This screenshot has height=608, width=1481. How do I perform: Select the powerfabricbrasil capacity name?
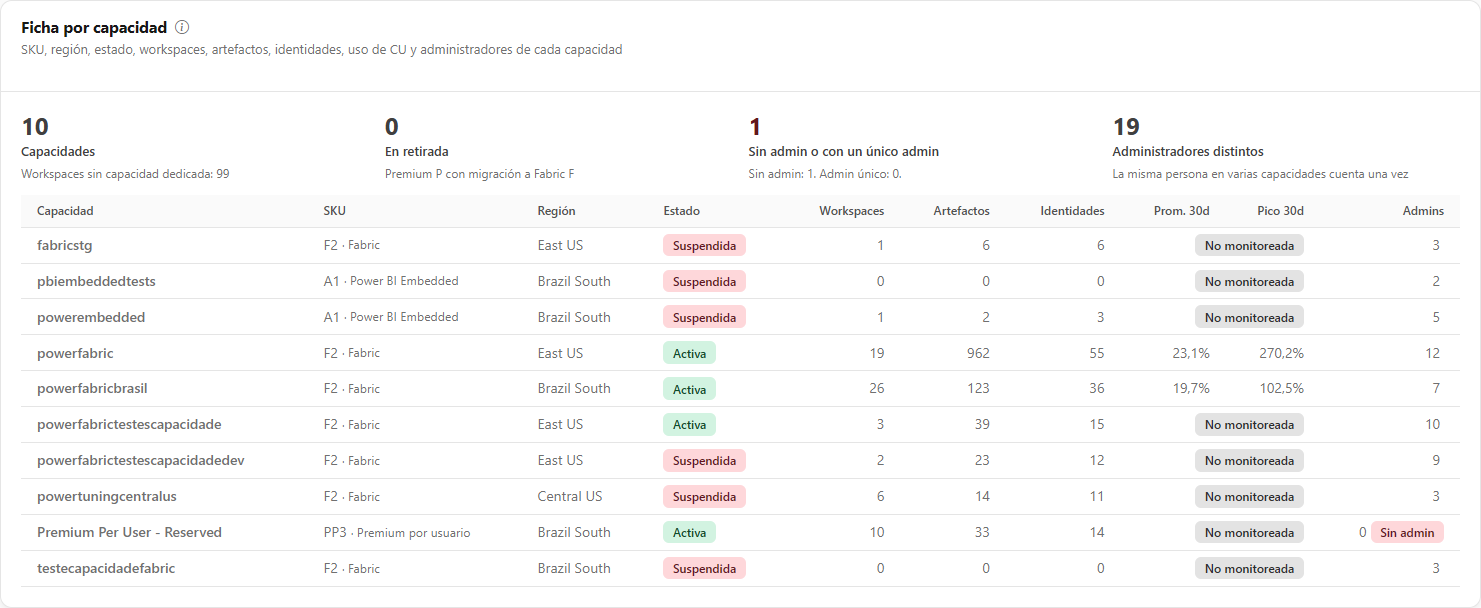(92, 388)
